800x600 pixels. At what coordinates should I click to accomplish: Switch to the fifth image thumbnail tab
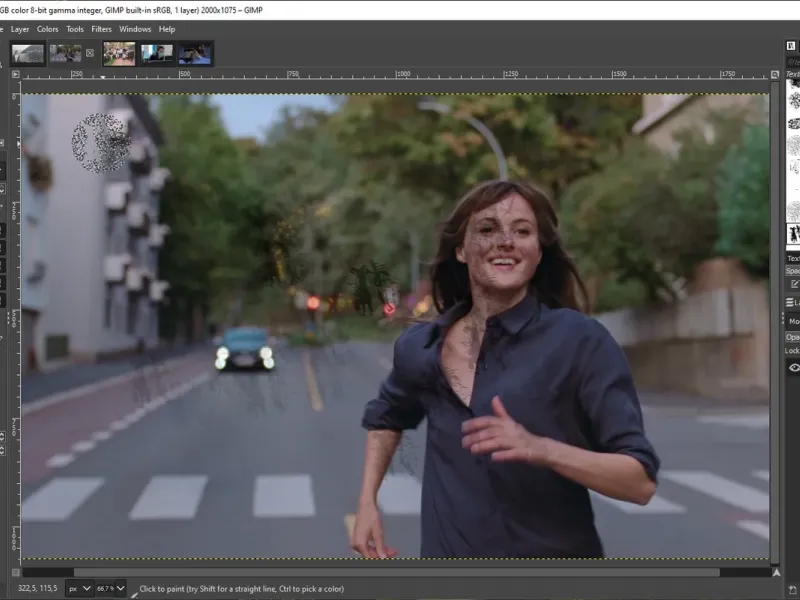click(x=195, y=53)
